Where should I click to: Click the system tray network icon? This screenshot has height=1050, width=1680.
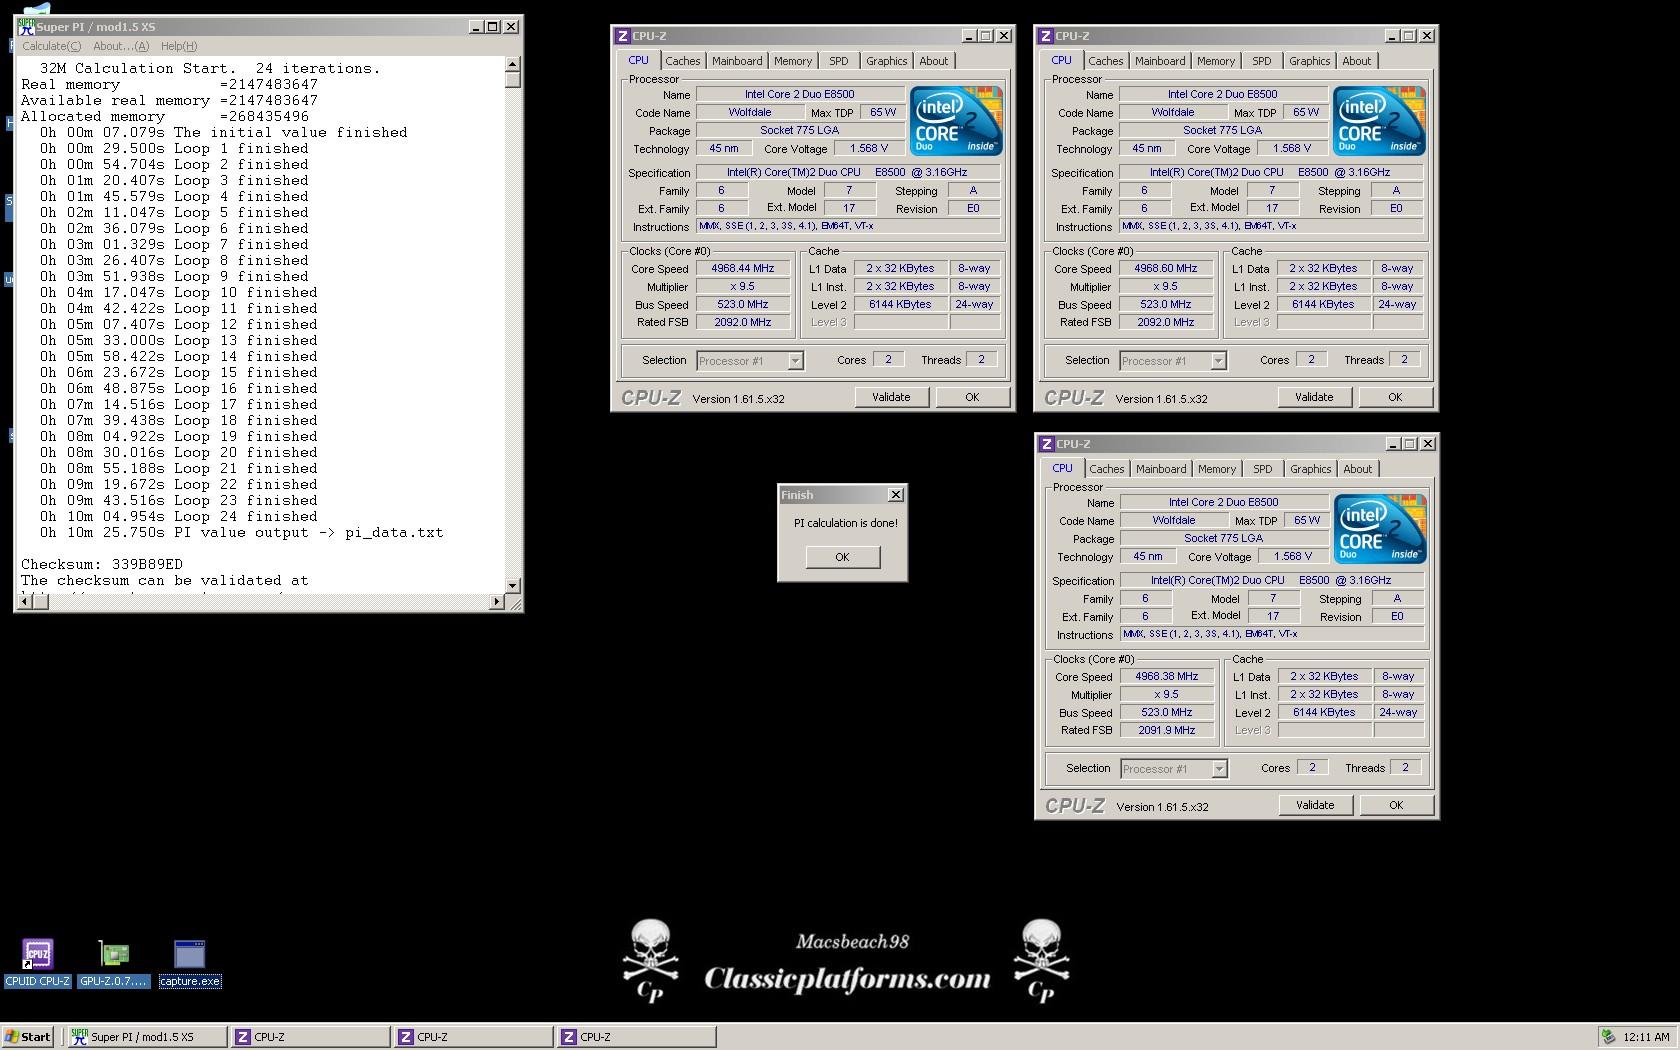pyautogui.click(x=1608, y=1037)
